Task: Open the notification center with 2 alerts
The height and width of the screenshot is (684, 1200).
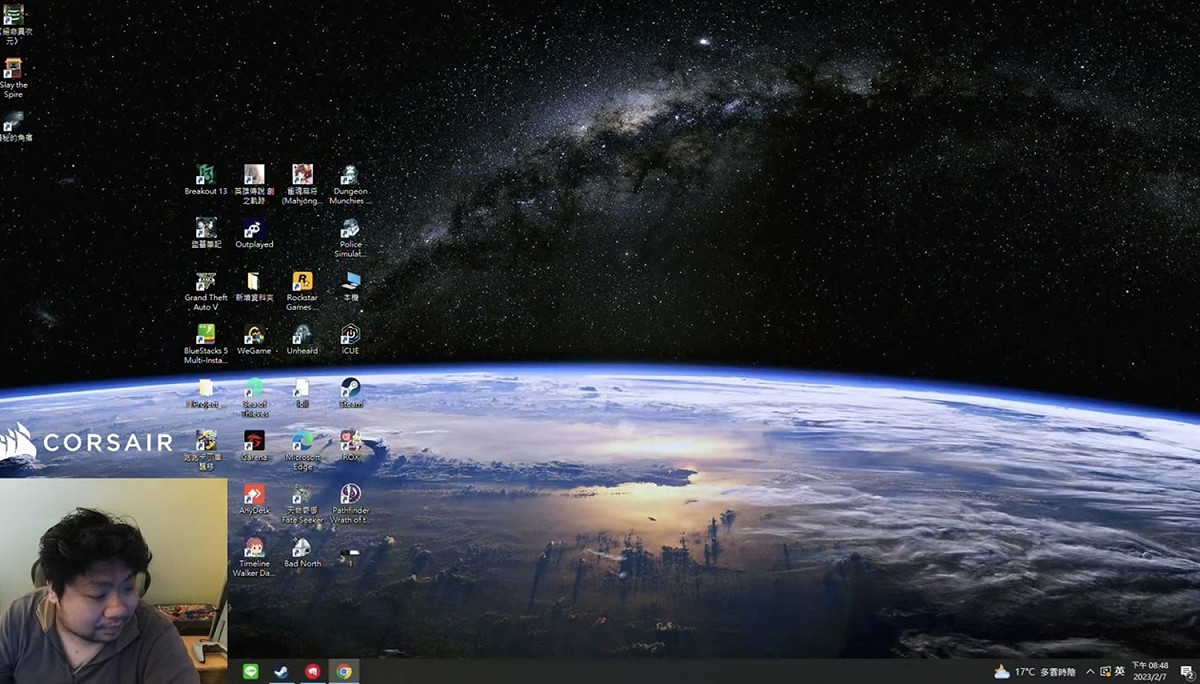Action: [1185, 671]
